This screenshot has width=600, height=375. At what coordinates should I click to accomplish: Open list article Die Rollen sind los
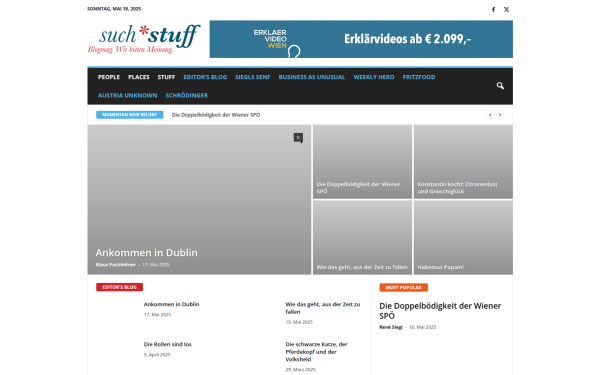168,344
